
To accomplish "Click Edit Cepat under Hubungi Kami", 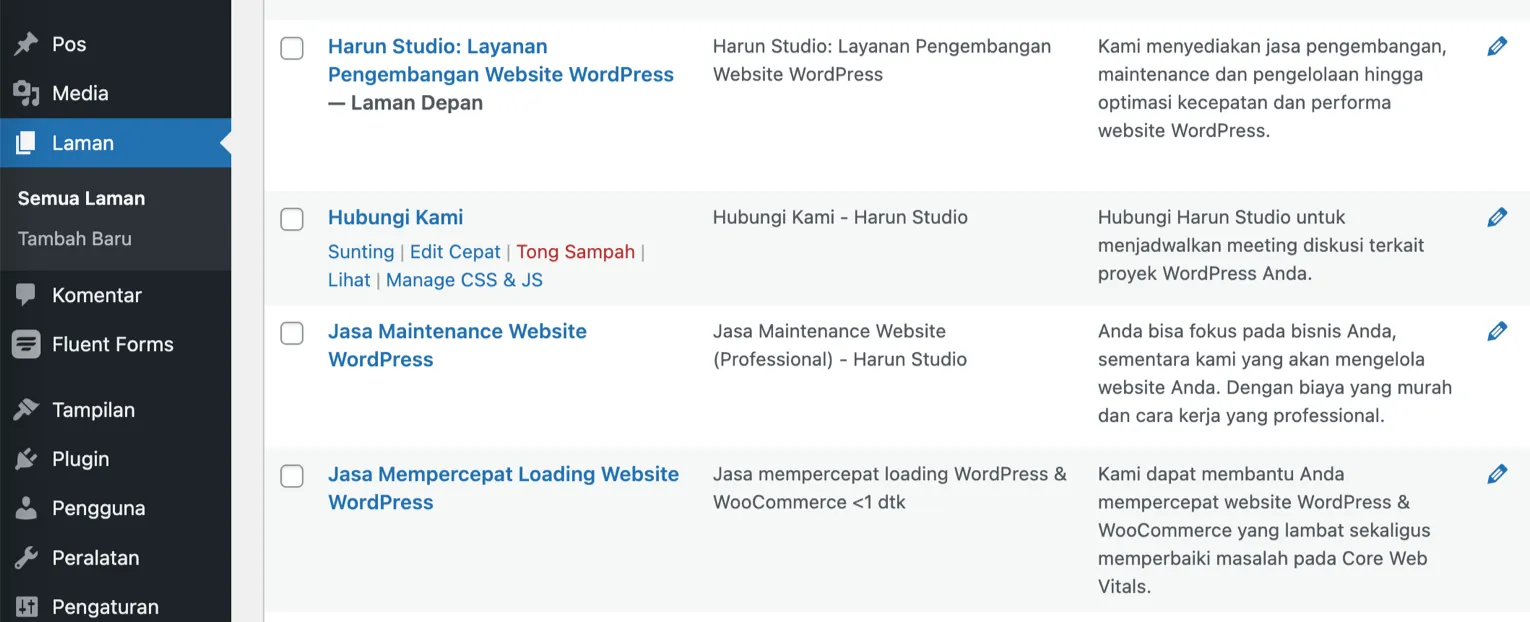I will pos(455,252).
